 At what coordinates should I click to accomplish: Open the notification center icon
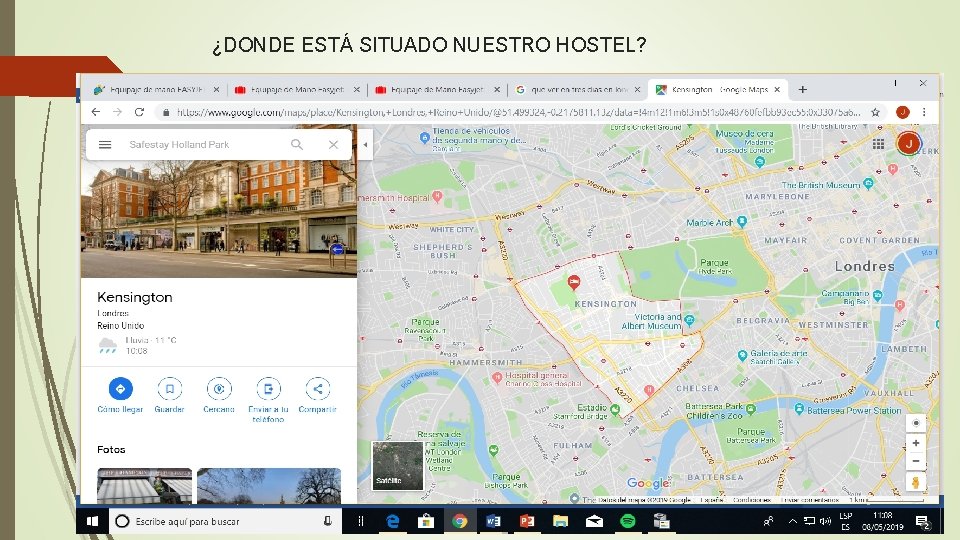click(x=923, y=522)
